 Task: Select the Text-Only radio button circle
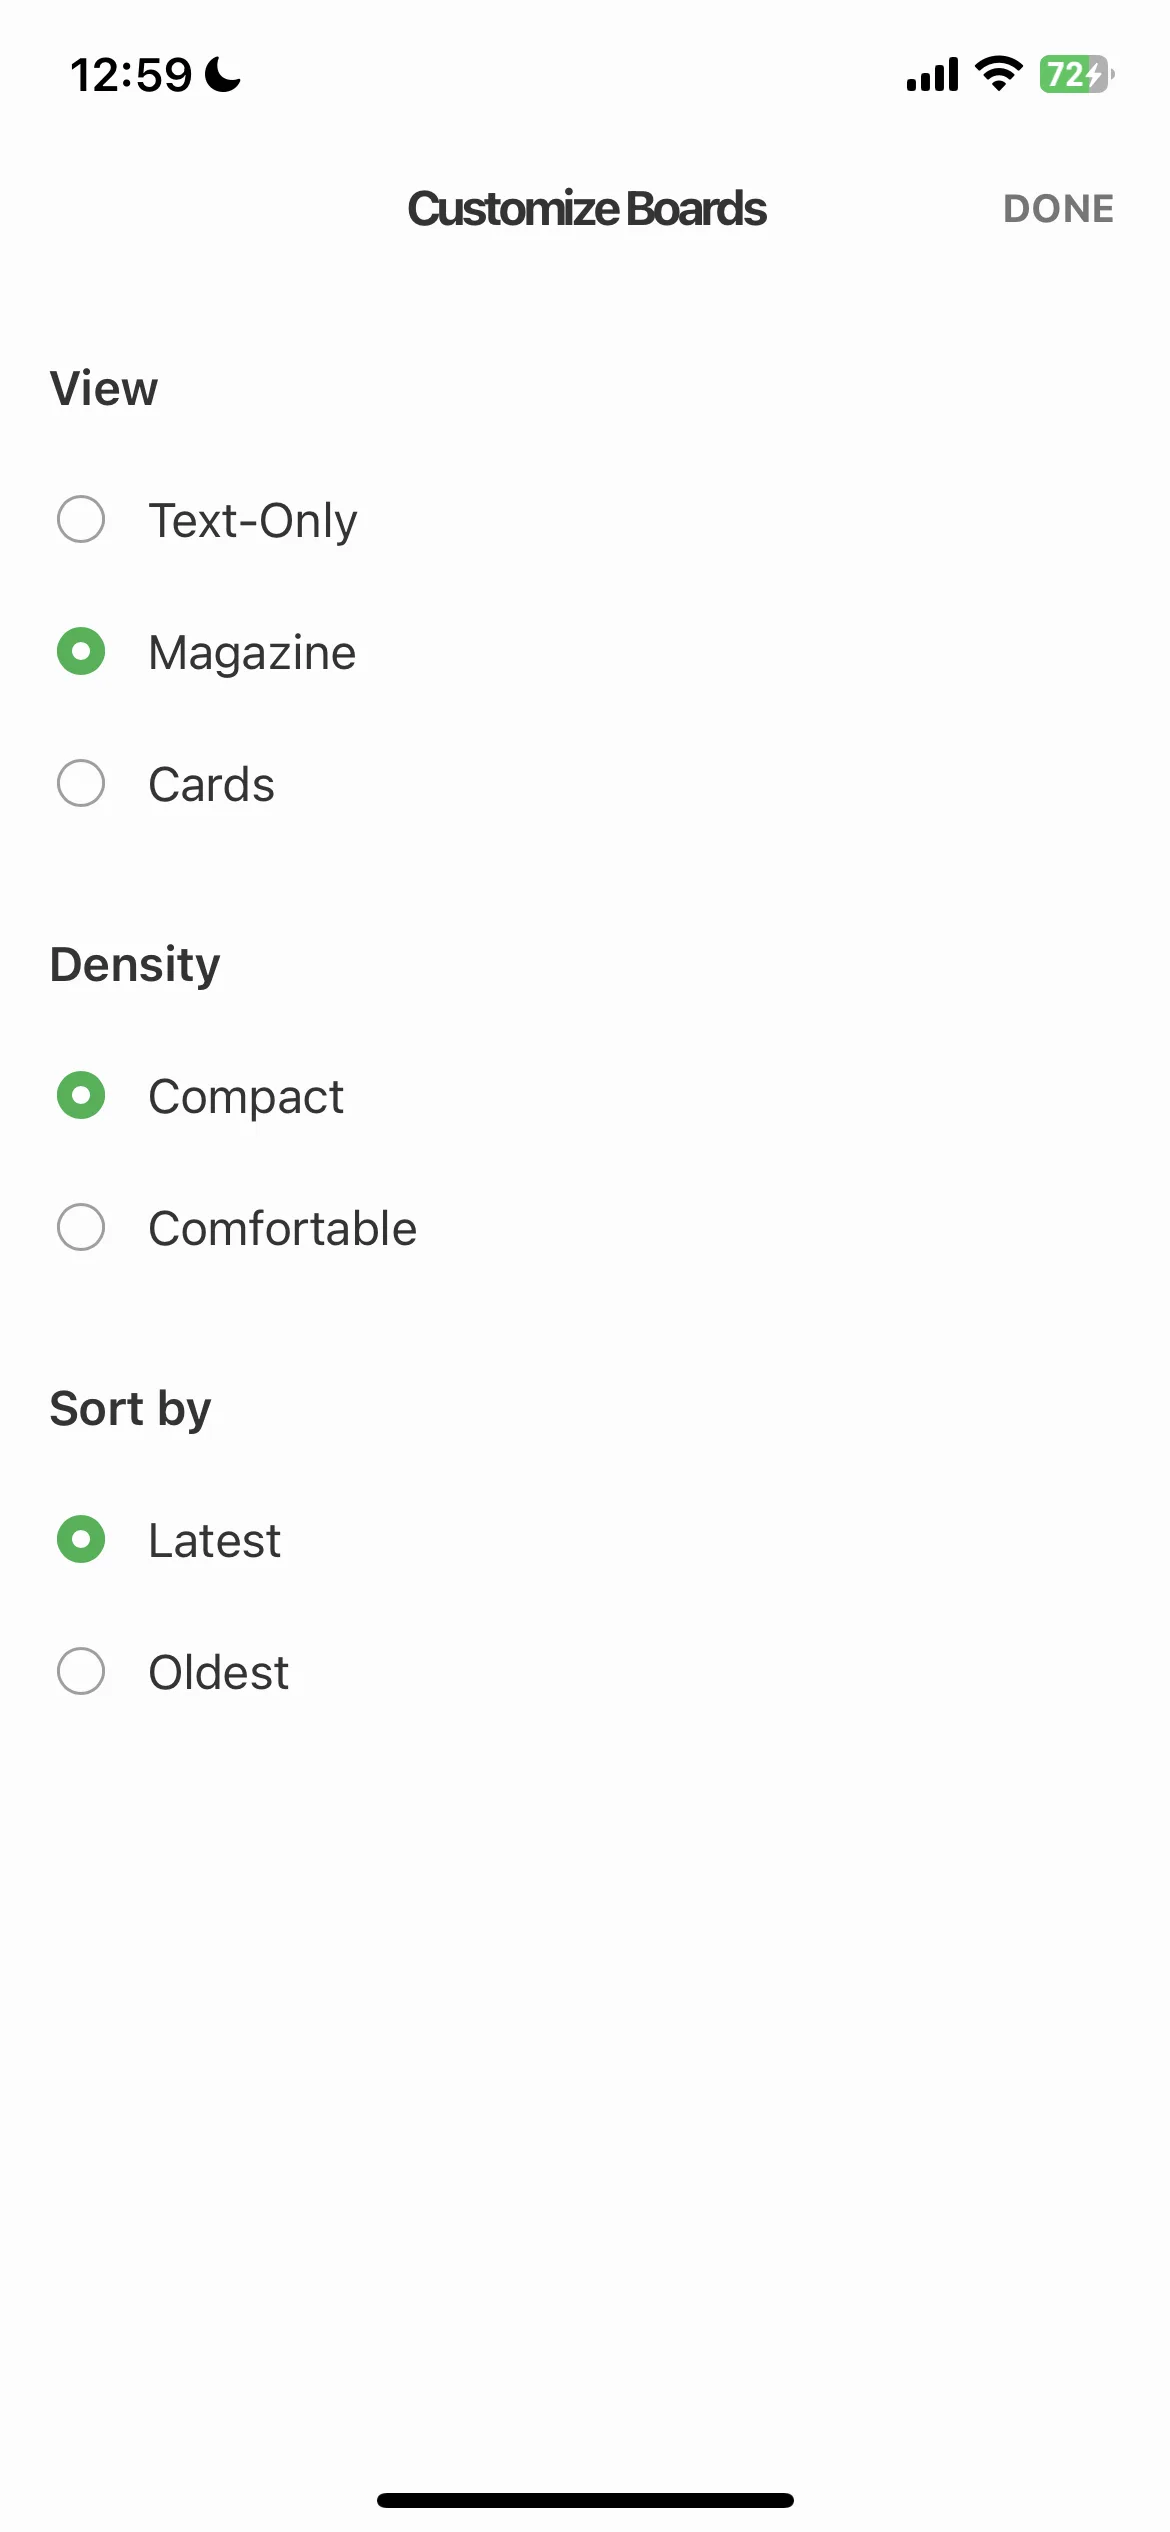(81, 519)
